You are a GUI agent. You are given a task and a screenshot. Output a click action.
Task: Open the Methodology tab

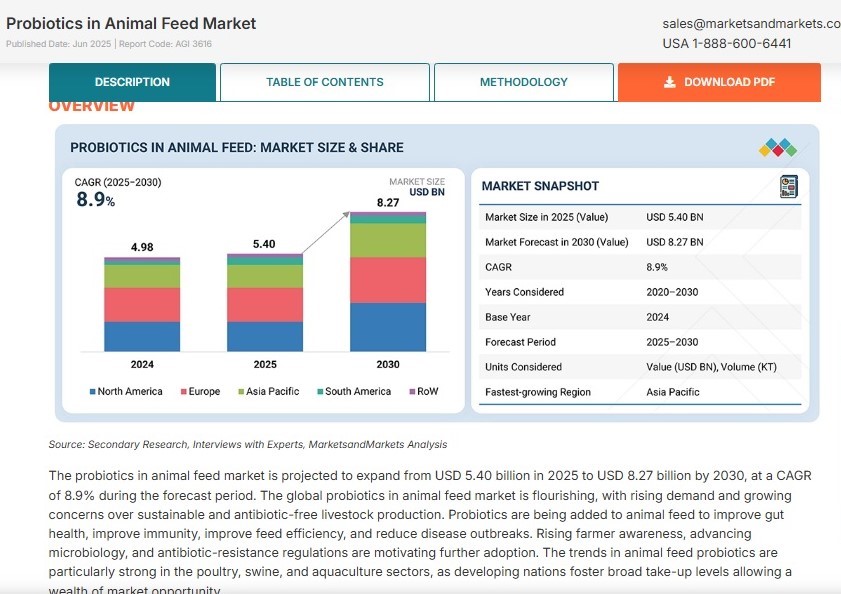pos(523,82)
